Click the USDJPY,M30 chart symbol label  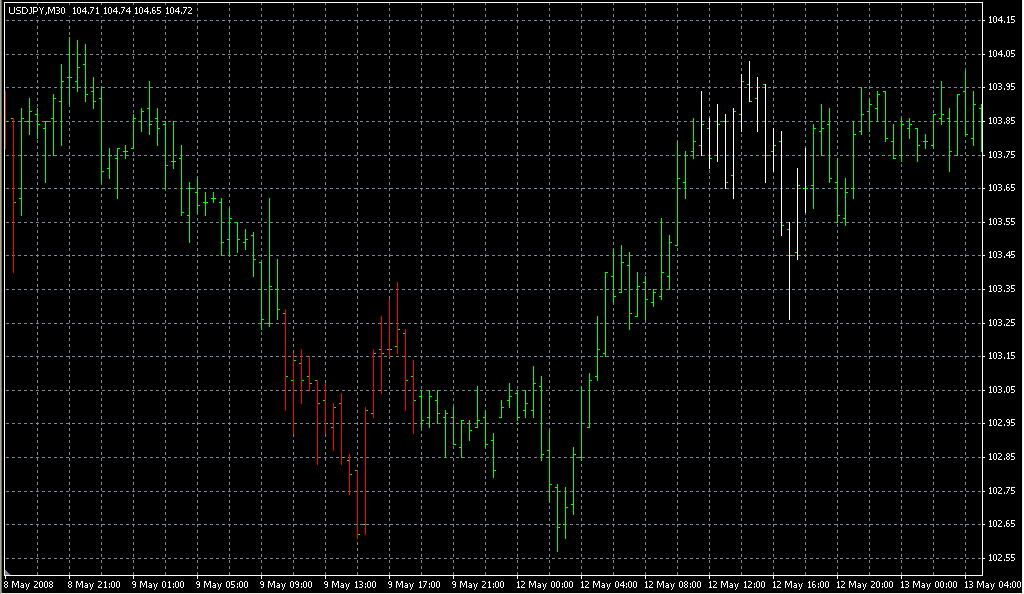pyautogui.click(x=37, y=10)
